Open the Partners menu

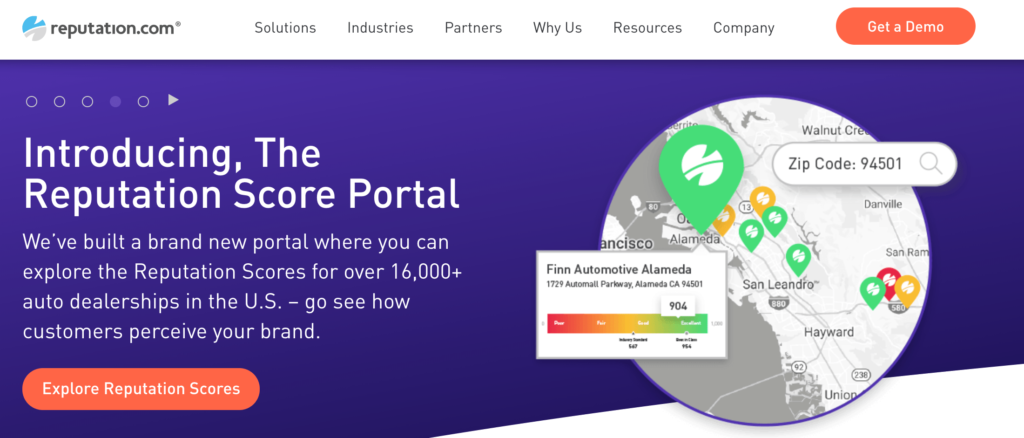coord(473,27)
